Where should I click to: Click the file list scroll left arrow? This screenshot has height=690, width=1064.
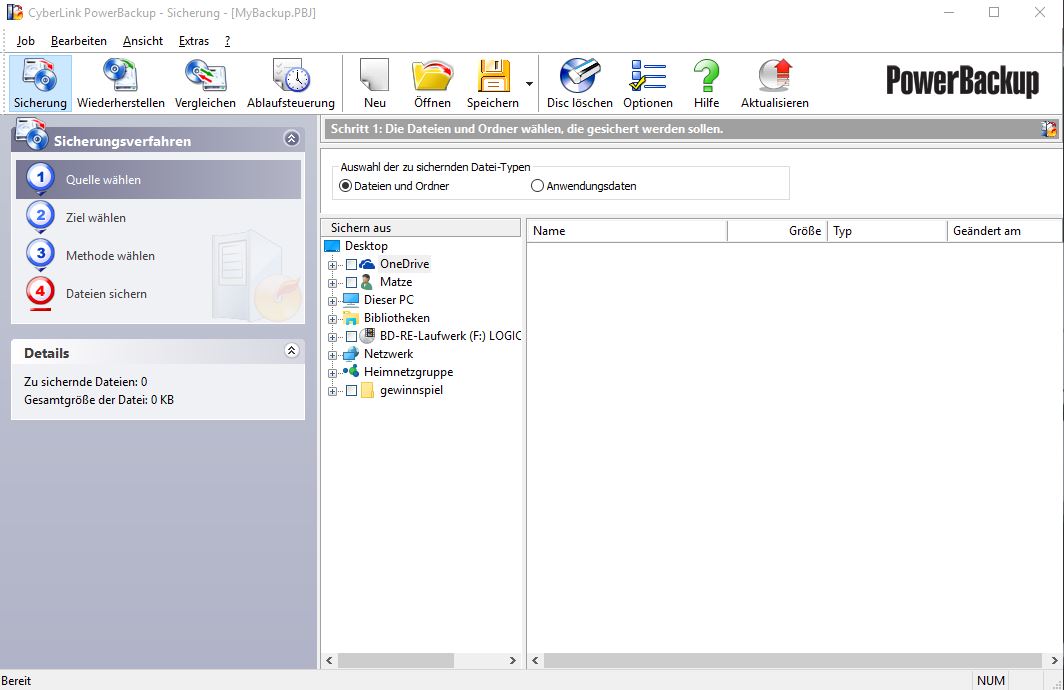(x=535, y=660)
